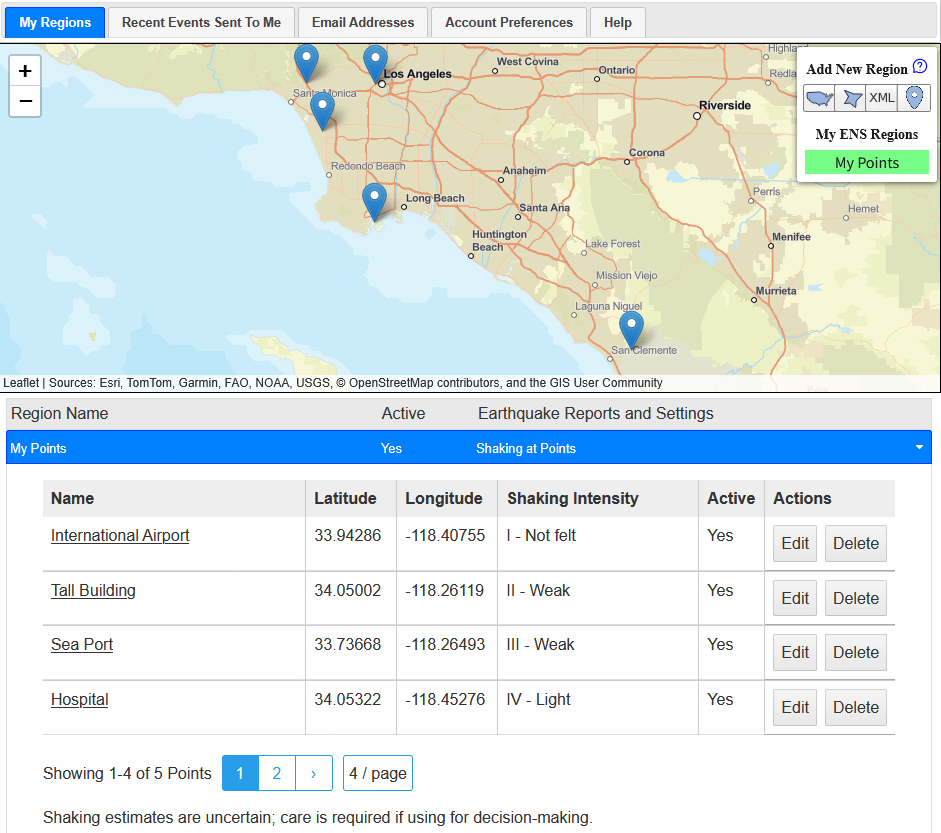Add new point marker region icon
The image size is (941, 833).
click(x=914, y=98)
